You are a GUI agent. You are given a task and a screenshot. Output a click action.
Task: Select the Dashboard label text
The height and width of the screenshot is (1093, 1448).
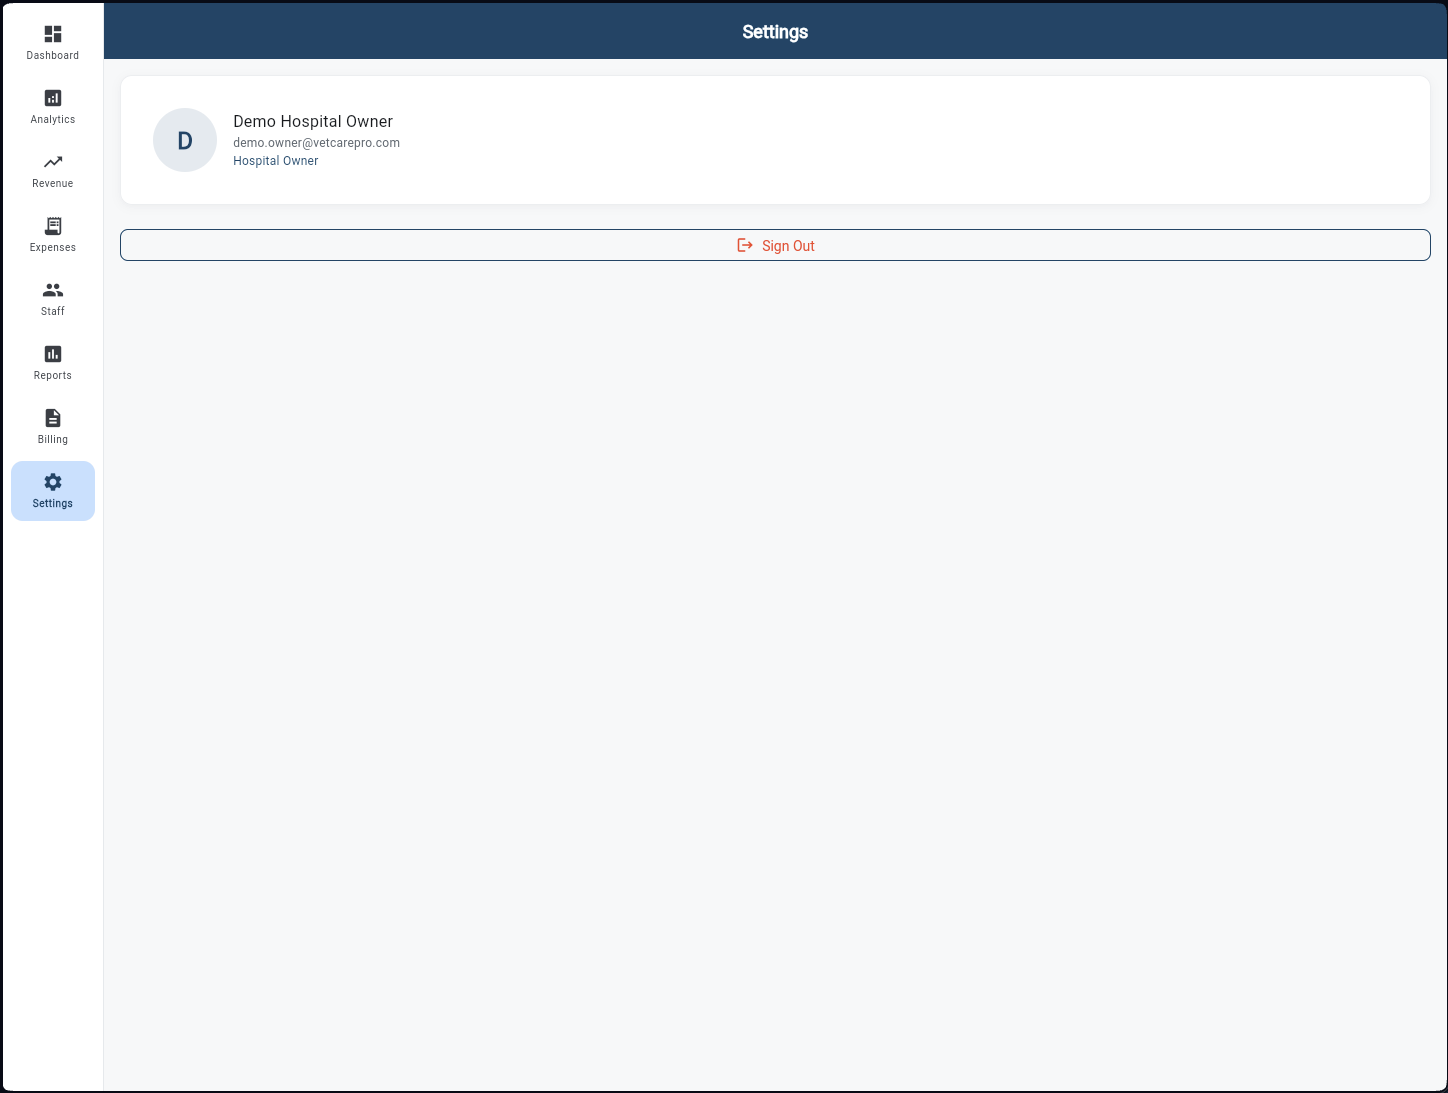coord(52,55)
